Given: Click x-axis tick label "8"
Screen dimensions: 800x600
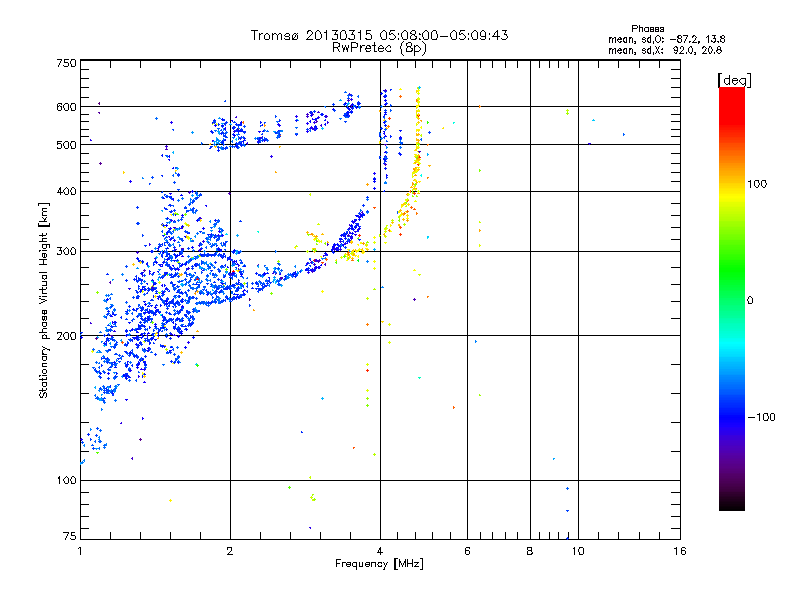Looking at the screenshot, I should (530, 551).
